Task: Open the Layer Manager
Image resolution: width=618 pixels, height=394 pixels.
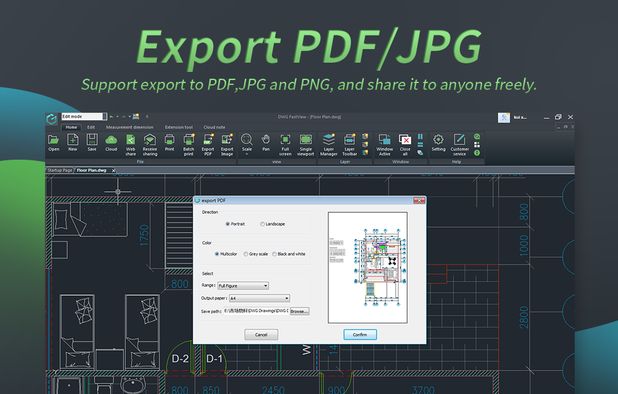Action: 328,139
